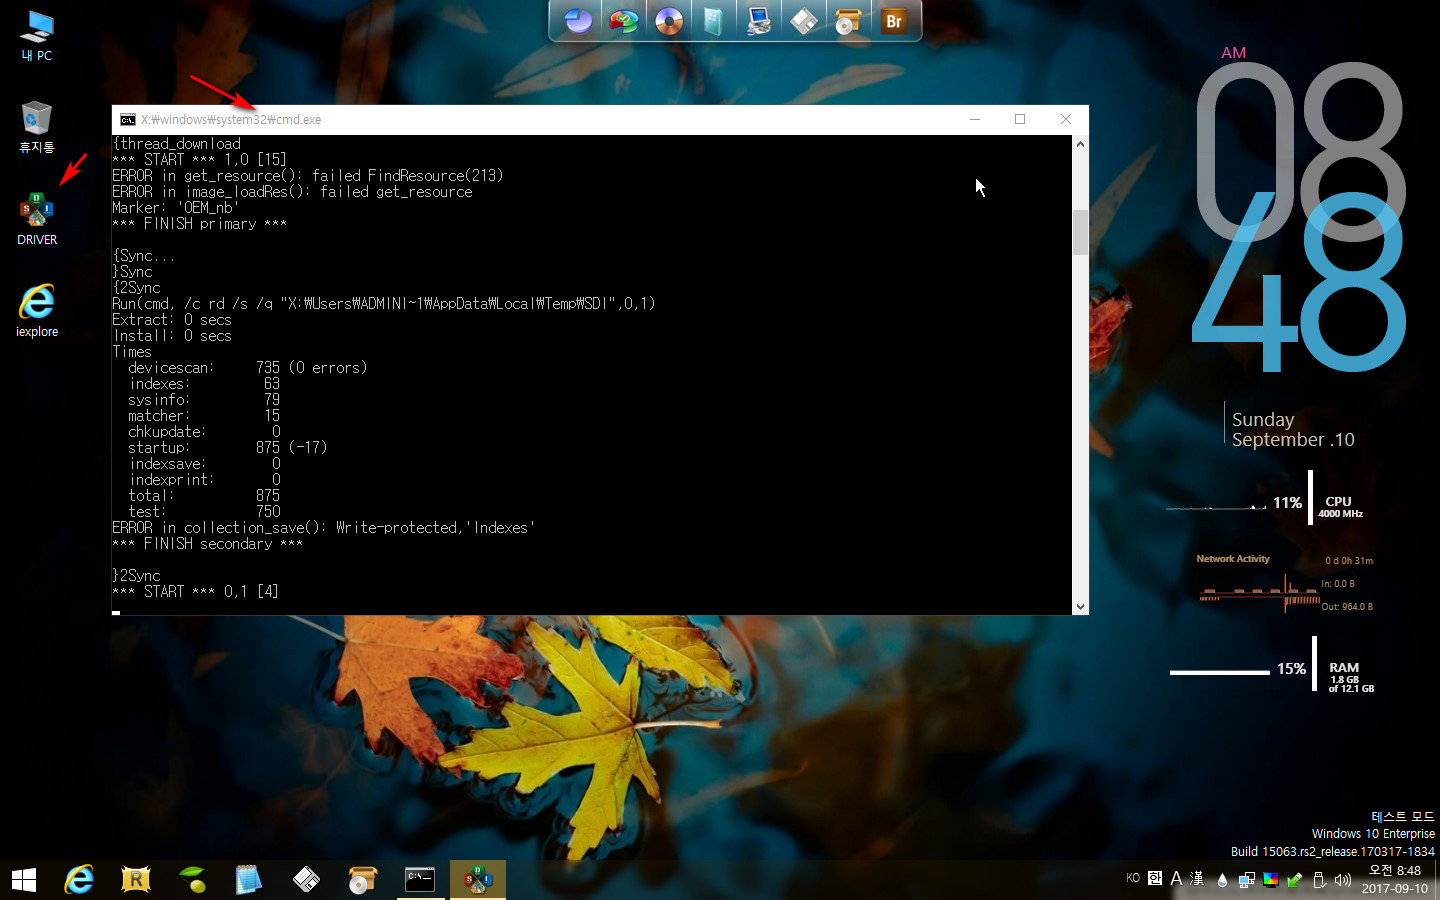Open the iexplore desktop shortcut

pyautogui.click(x=37, y=311)
